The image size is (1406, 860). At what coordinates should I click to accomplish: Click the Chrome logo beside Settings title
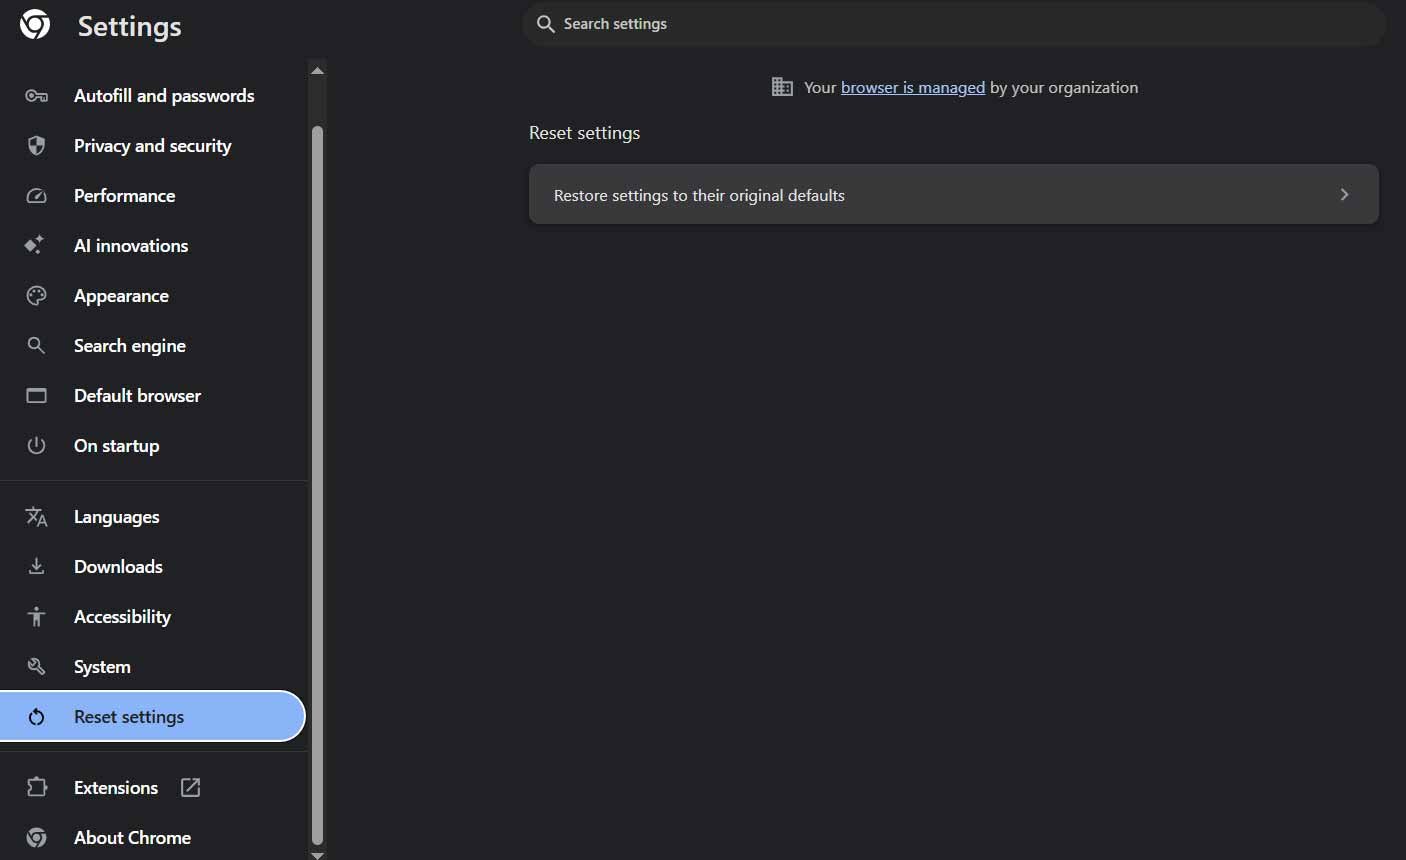coord(35,25)
